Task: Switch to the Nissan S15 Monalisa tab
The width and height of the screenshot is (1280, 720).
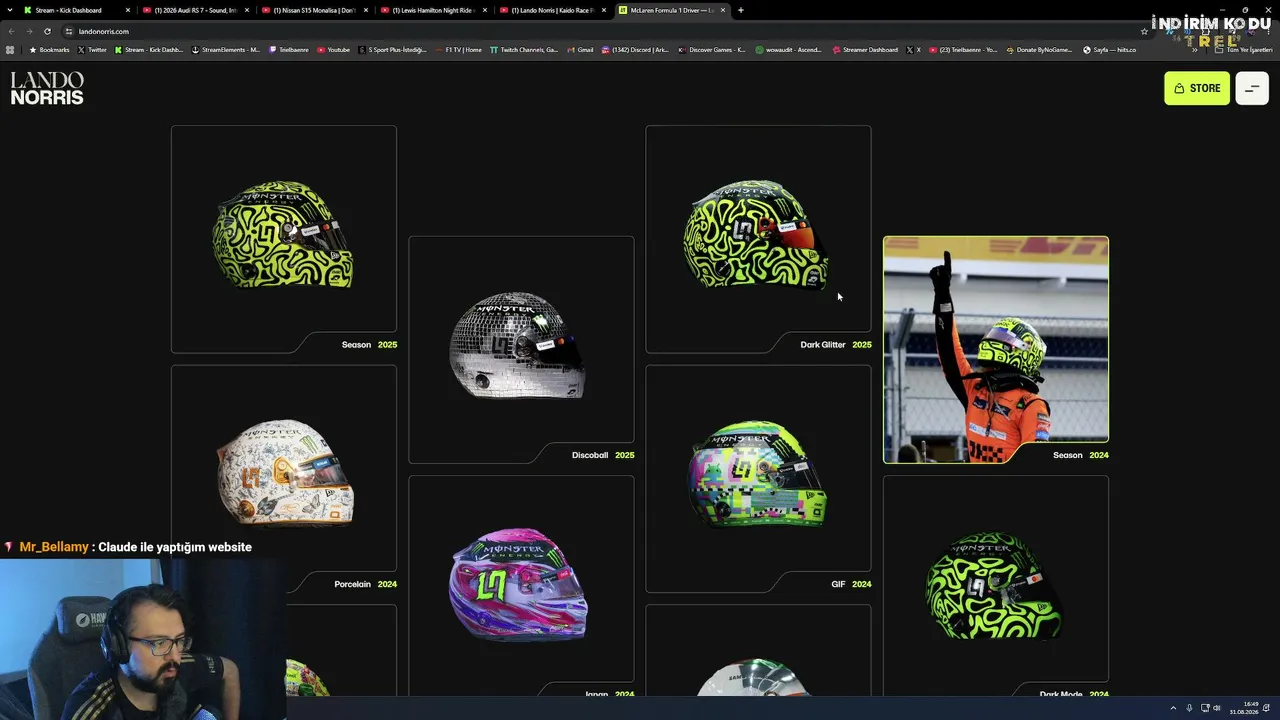Action: [x=314, y=10]
